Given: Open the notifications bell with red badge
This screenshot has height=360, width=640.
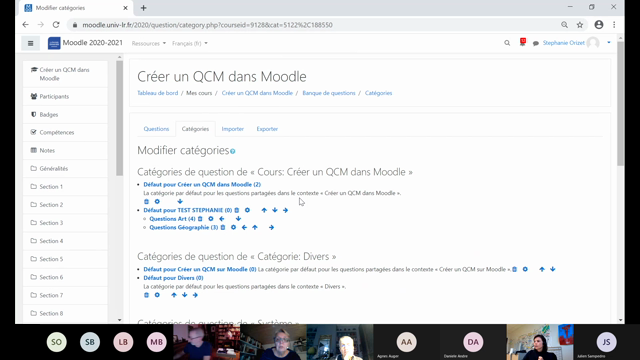Looking at the screenshot, I should [523, 42].
